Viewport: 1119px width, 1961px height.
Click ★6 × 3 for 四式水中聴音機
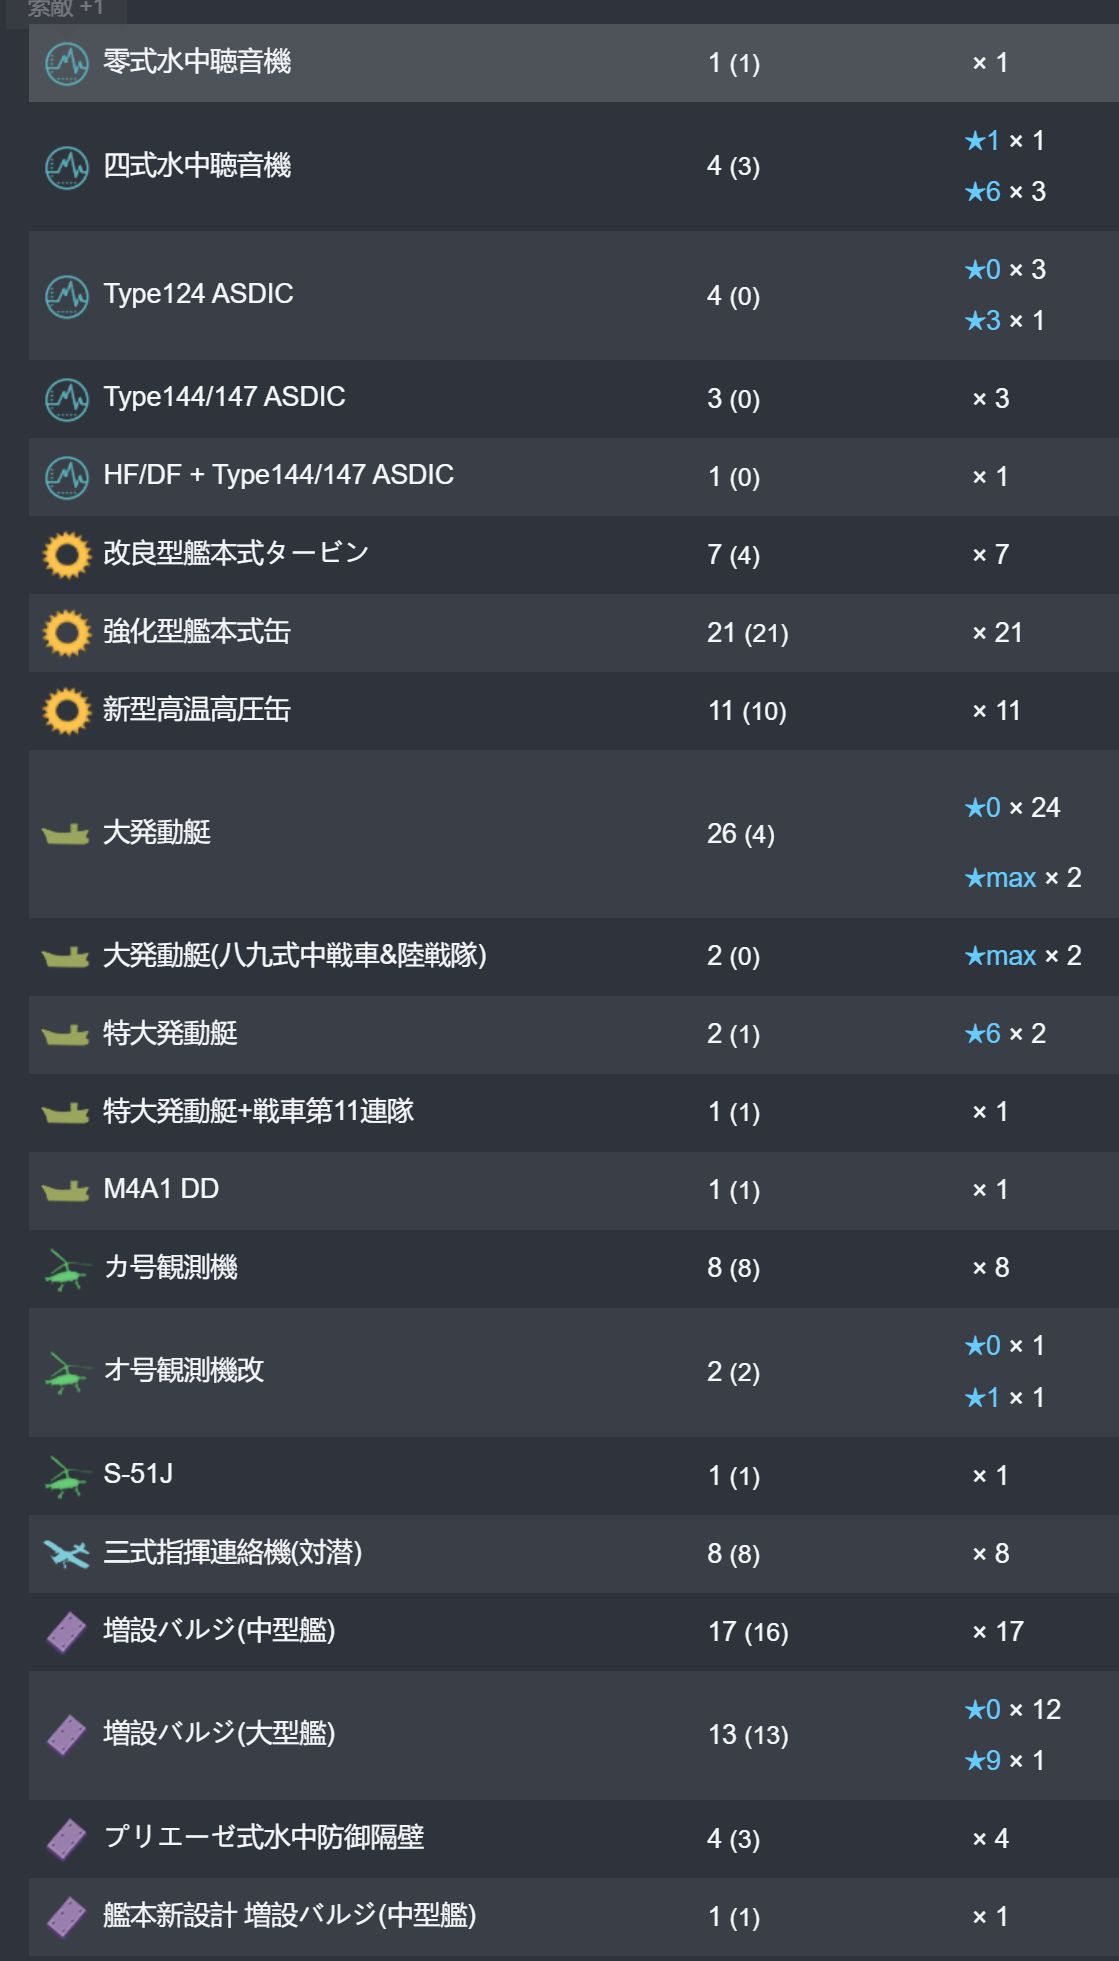point(1005,192)
